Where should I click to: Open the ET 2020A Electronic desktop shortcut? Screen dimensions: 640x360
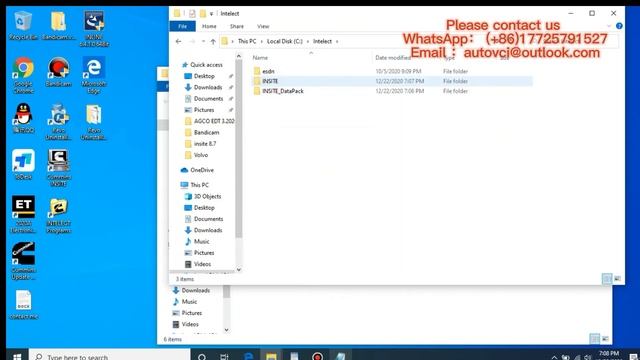pos(23,214)
